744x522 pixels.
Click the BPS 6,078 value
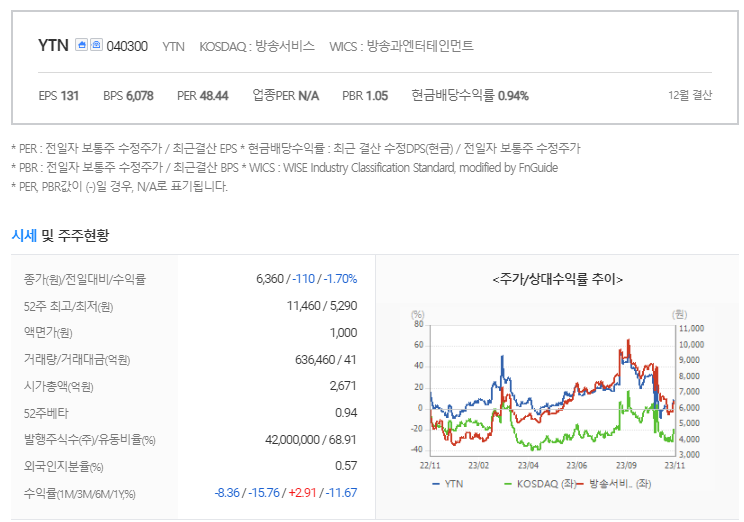pos(128,96)
